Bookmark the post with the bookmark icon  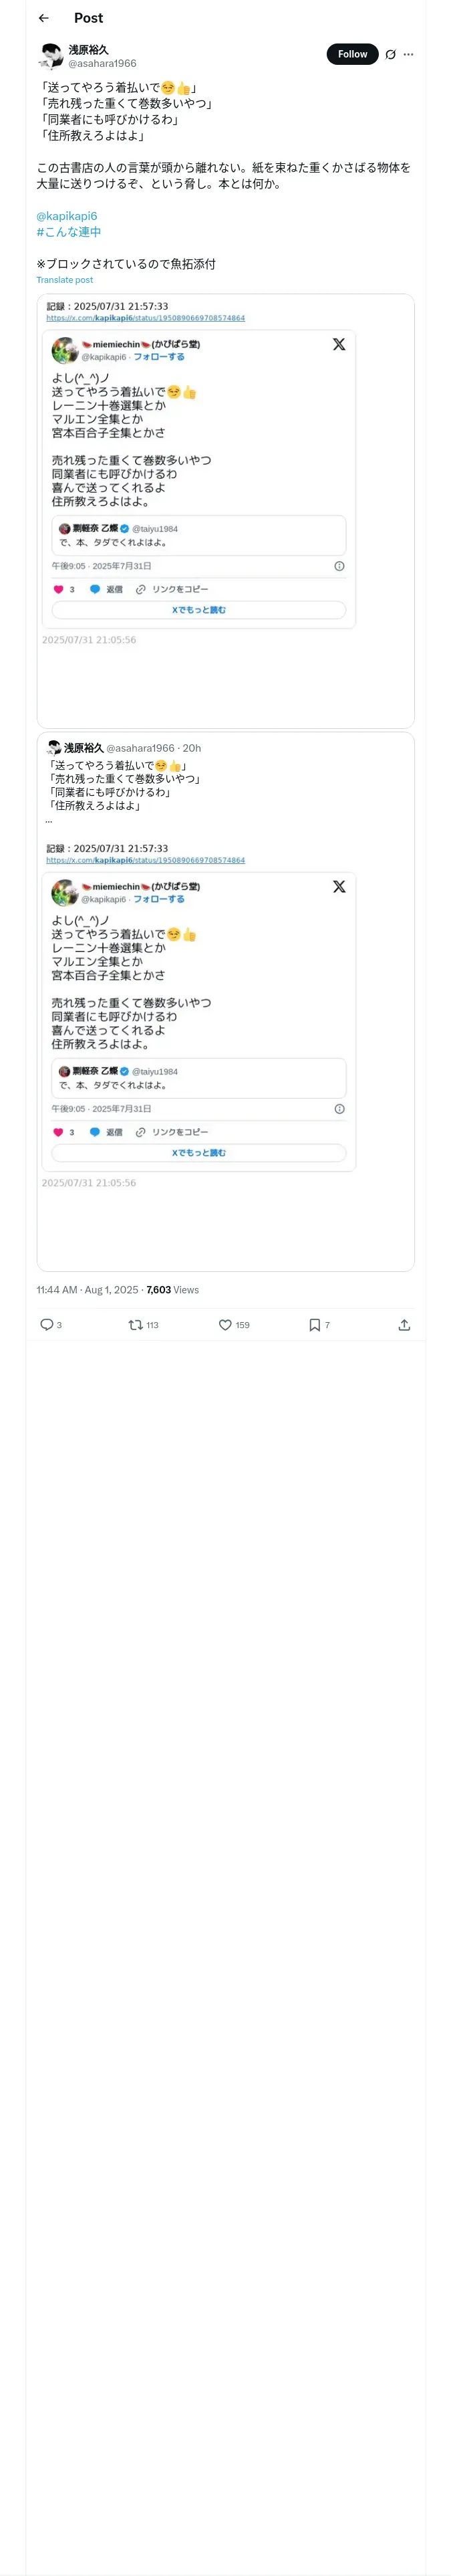[x=314, y=1324]
